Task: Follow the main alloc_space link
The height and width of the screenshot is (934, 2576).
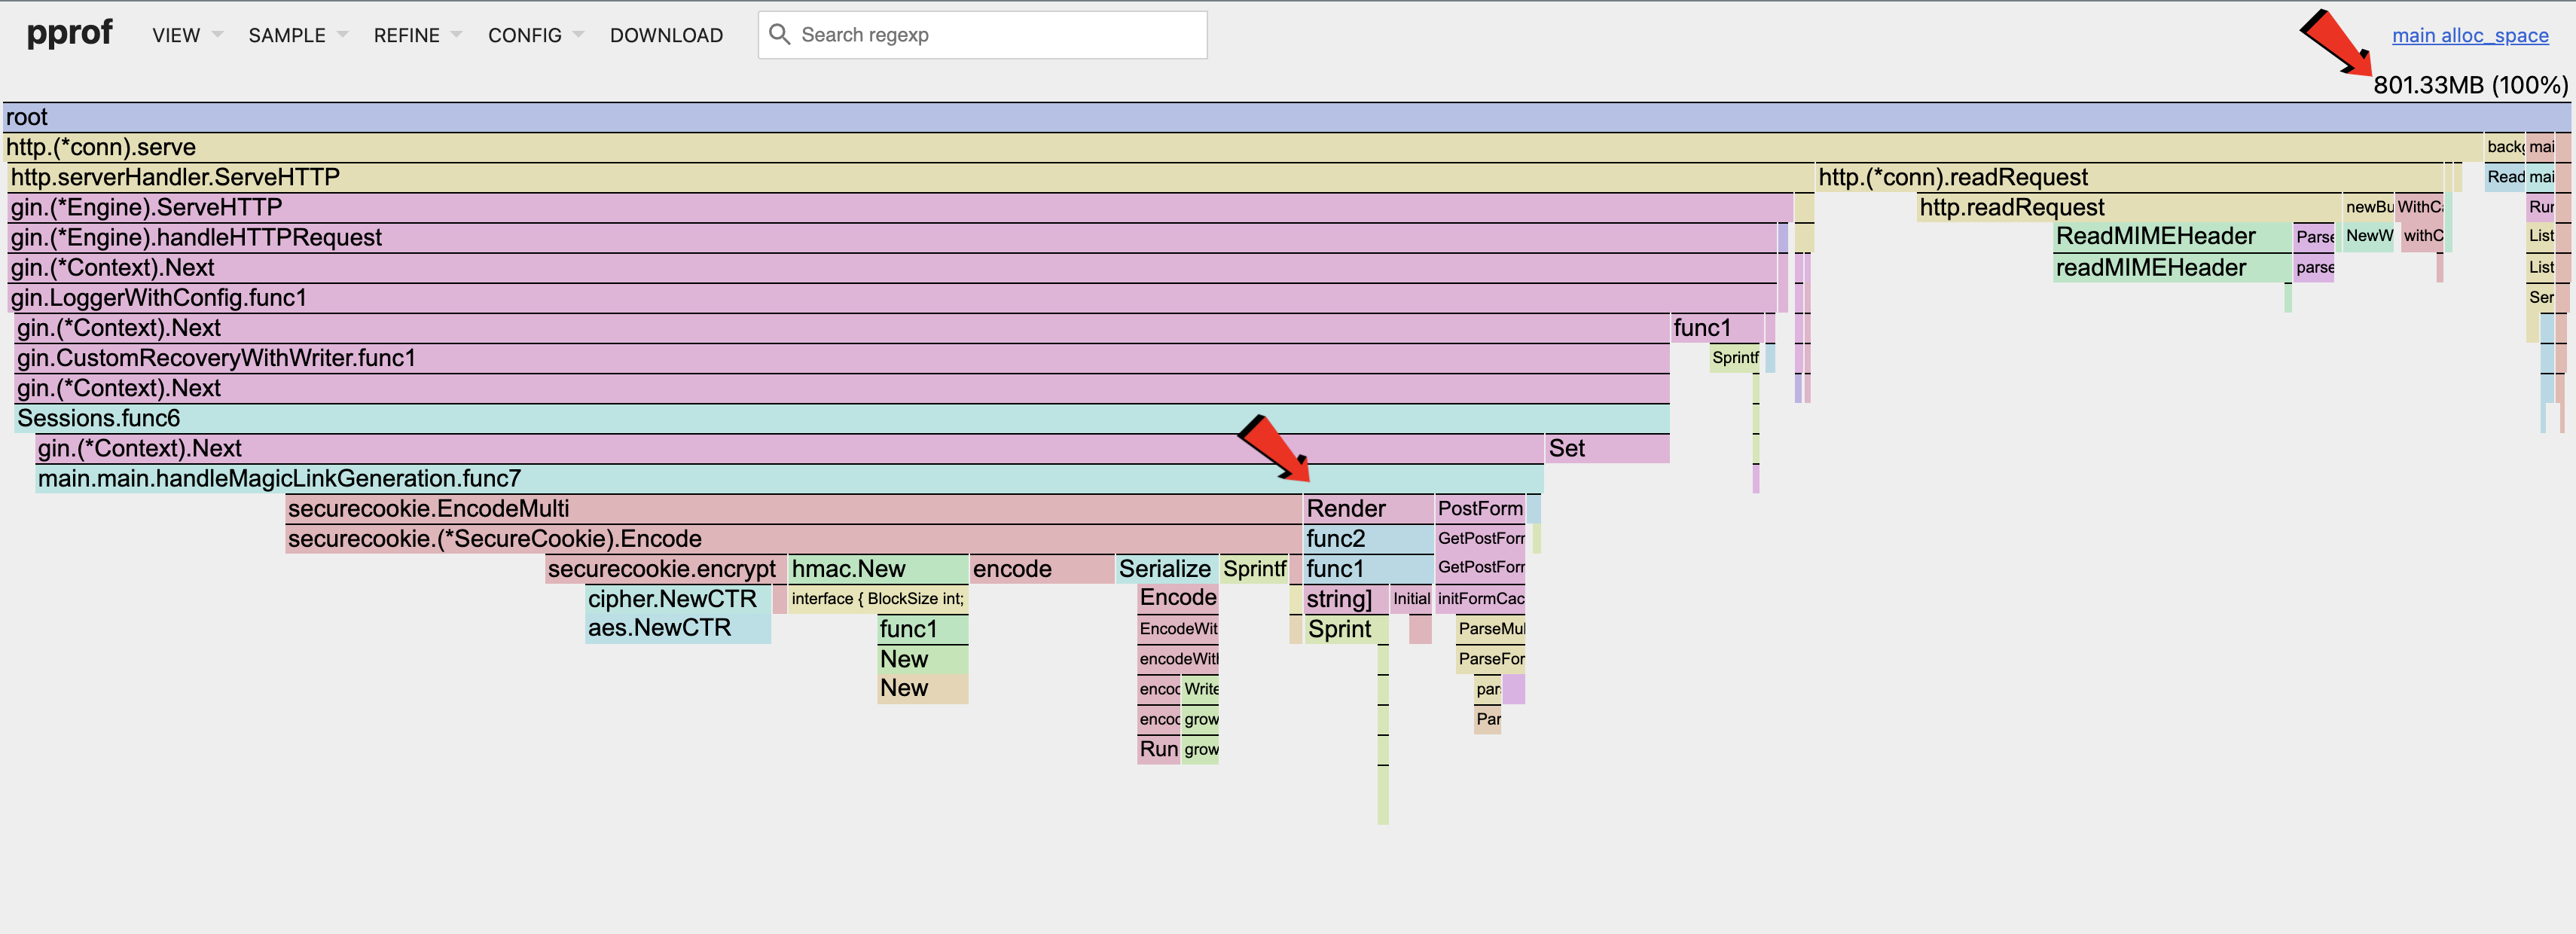Action: tap(2470, 34)
